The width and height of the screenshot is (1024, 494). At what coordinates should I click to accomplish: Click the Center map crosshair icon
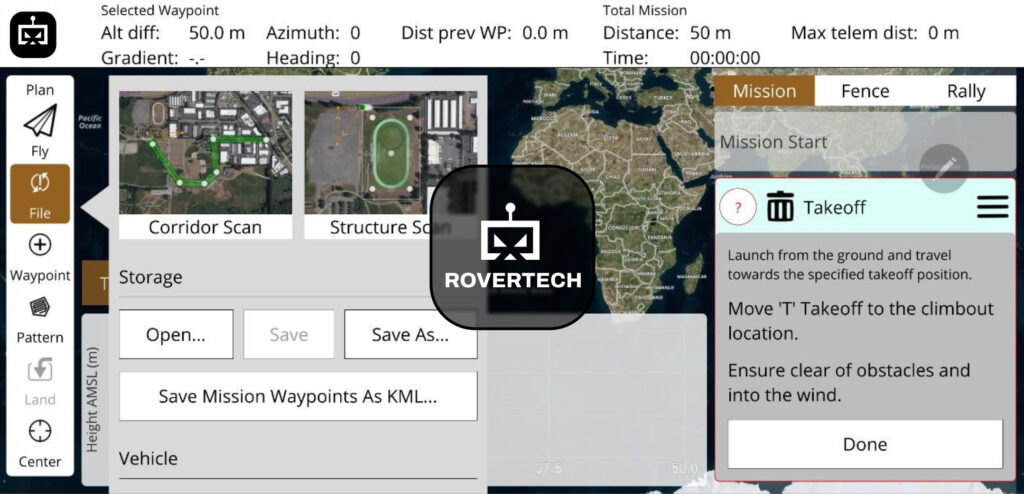[40, 431]
